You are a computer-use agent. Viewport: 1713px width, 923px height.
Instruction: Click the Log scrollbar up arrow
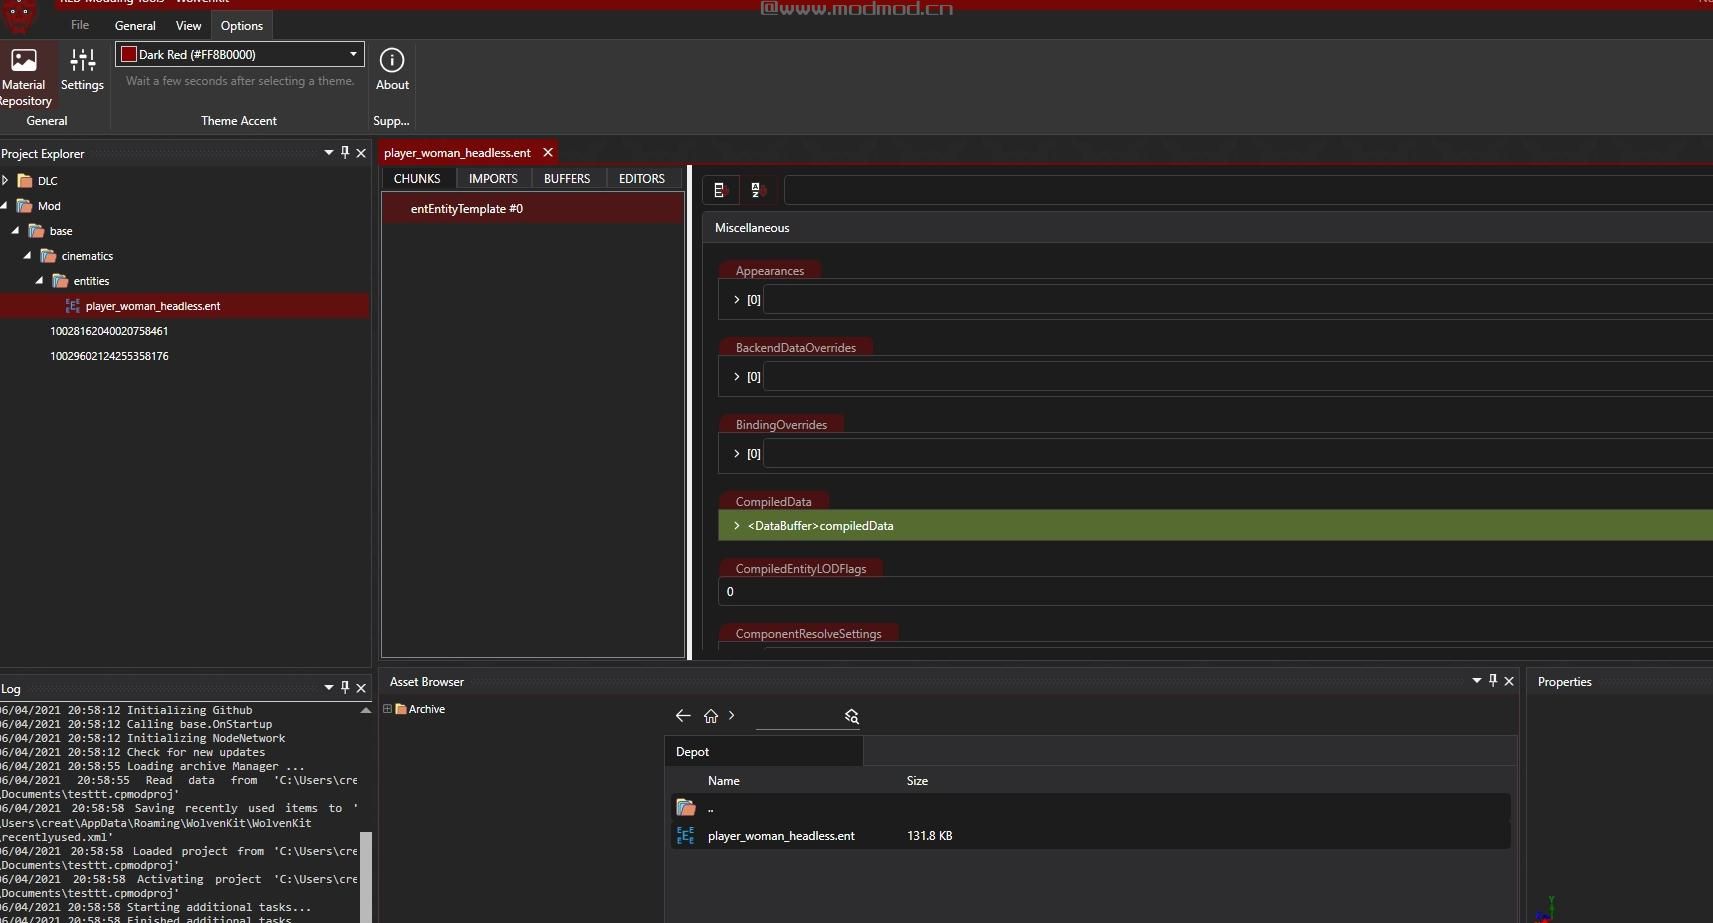click(365, 710)
